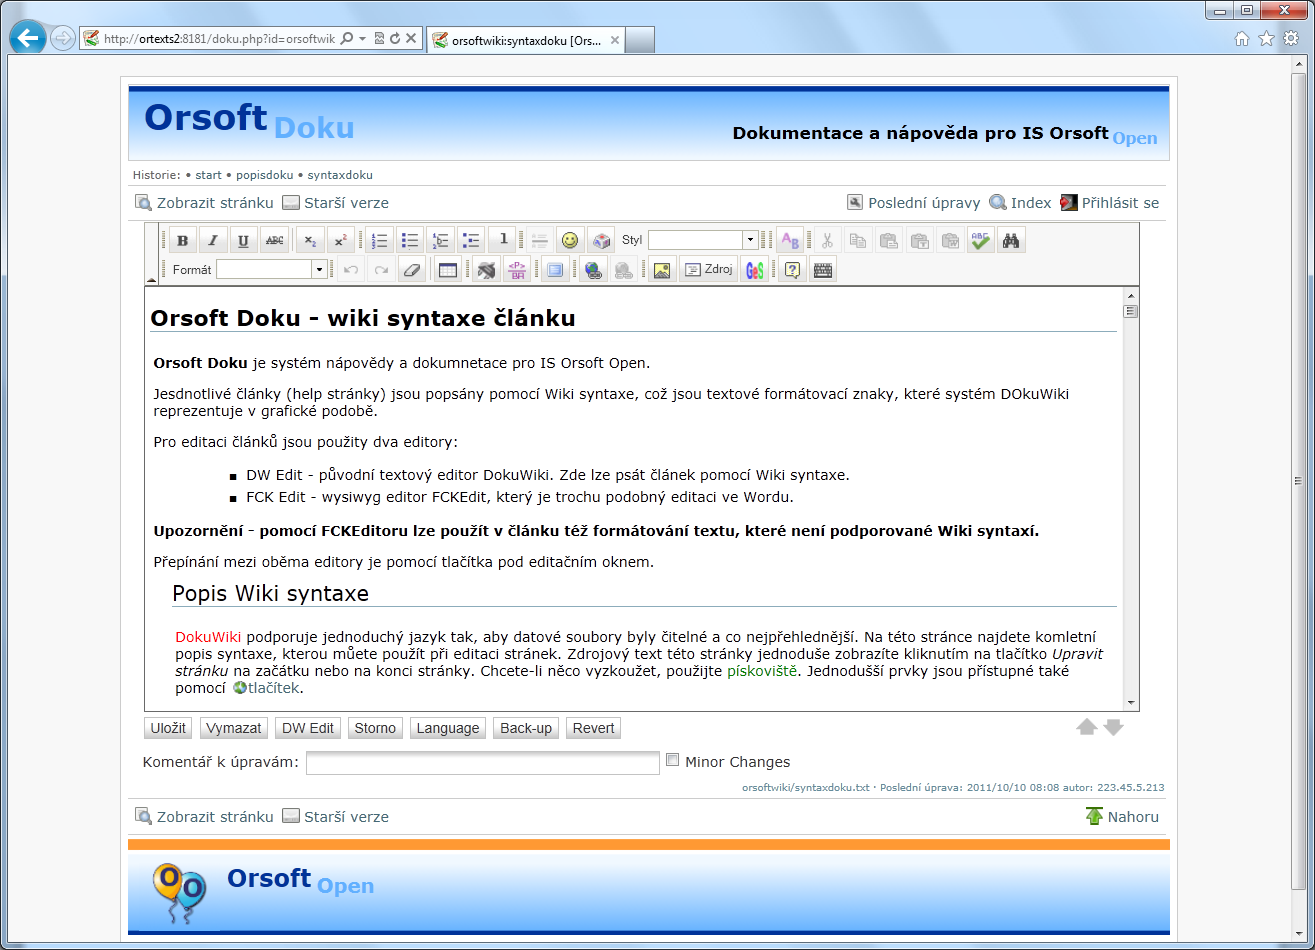Apply italic formatting
This screenshot has width=1315, height=950.
[x=213, y=241]
